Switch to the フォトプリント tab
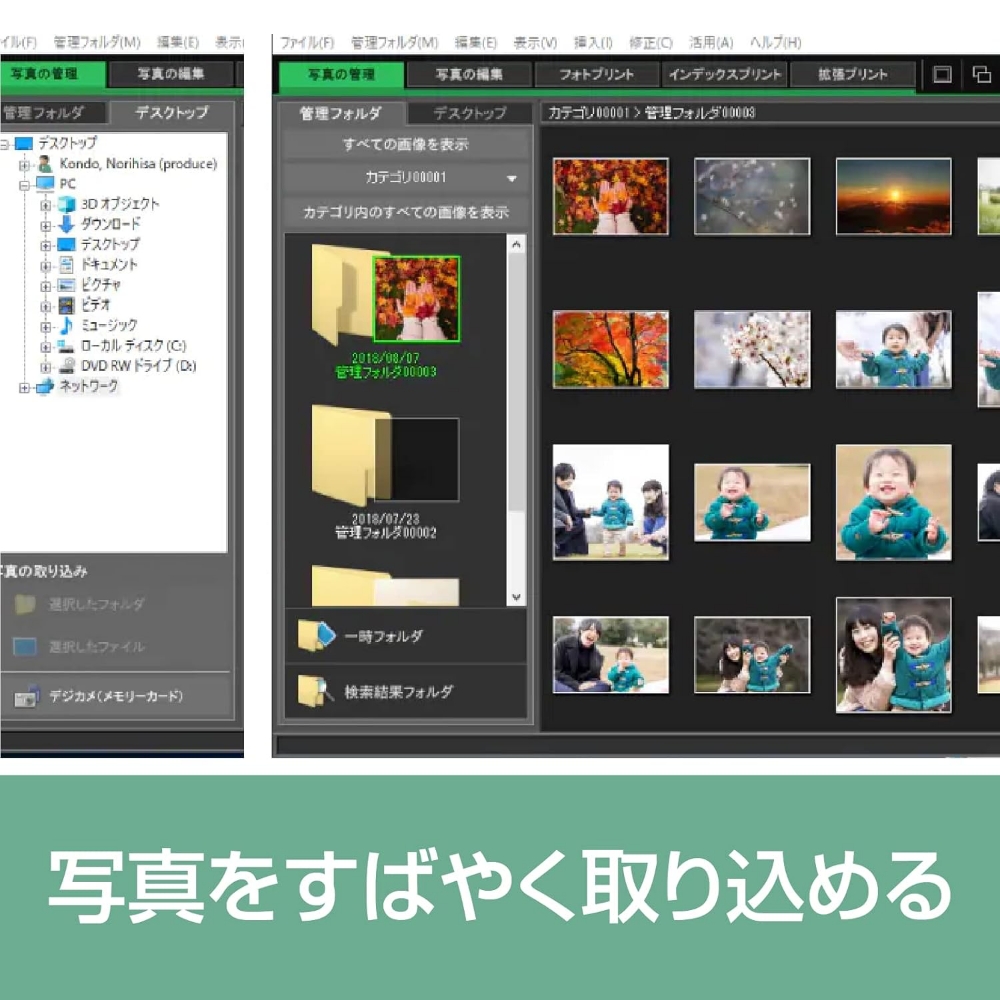This screenshot has height=1000, width=1000. click(x=596, y=75)
